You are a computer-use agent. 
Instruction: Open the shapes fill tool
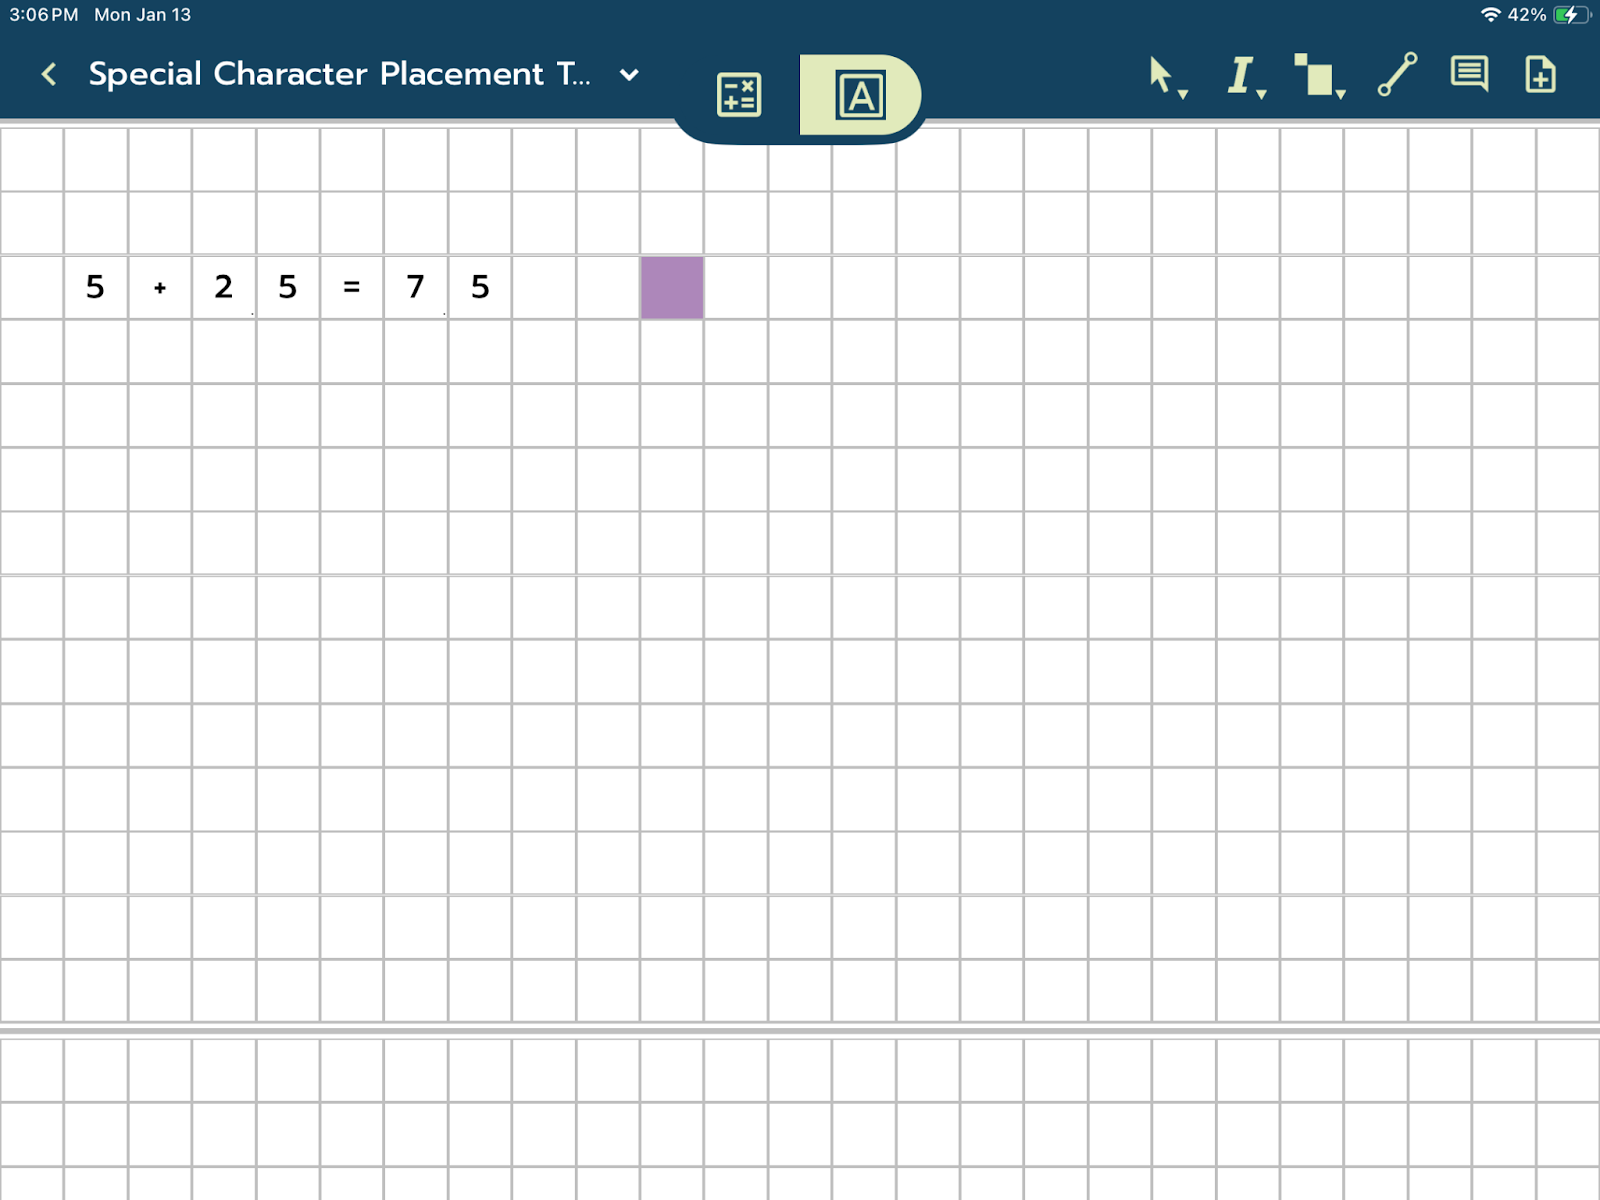[1315, 75]
